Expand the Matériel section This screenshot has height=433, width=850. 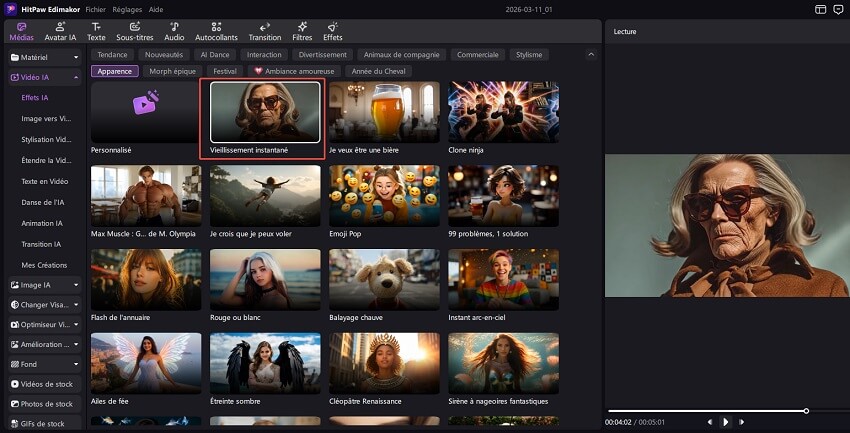click(45, 57)
